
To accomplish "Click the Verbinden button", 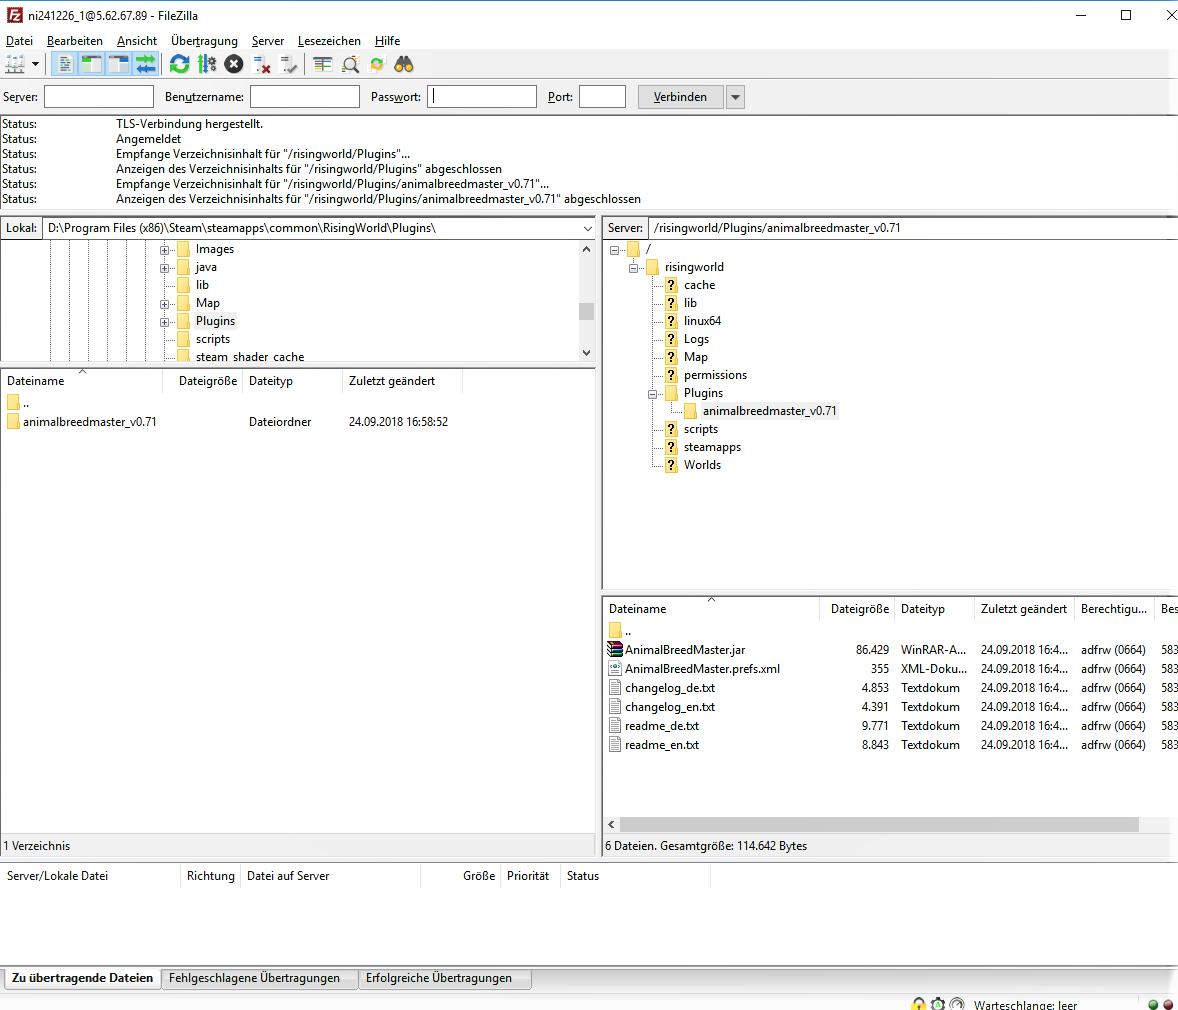I will click(680, 97).
